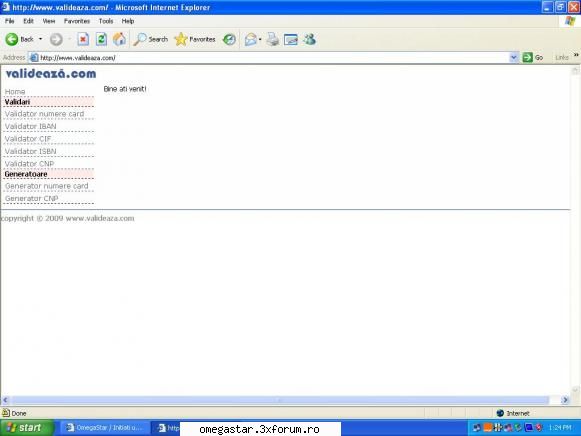This screenshot has width=581, height=436.
Task: Expand the Back button history dropdown arrow
Action: click(x=40, y=39)
